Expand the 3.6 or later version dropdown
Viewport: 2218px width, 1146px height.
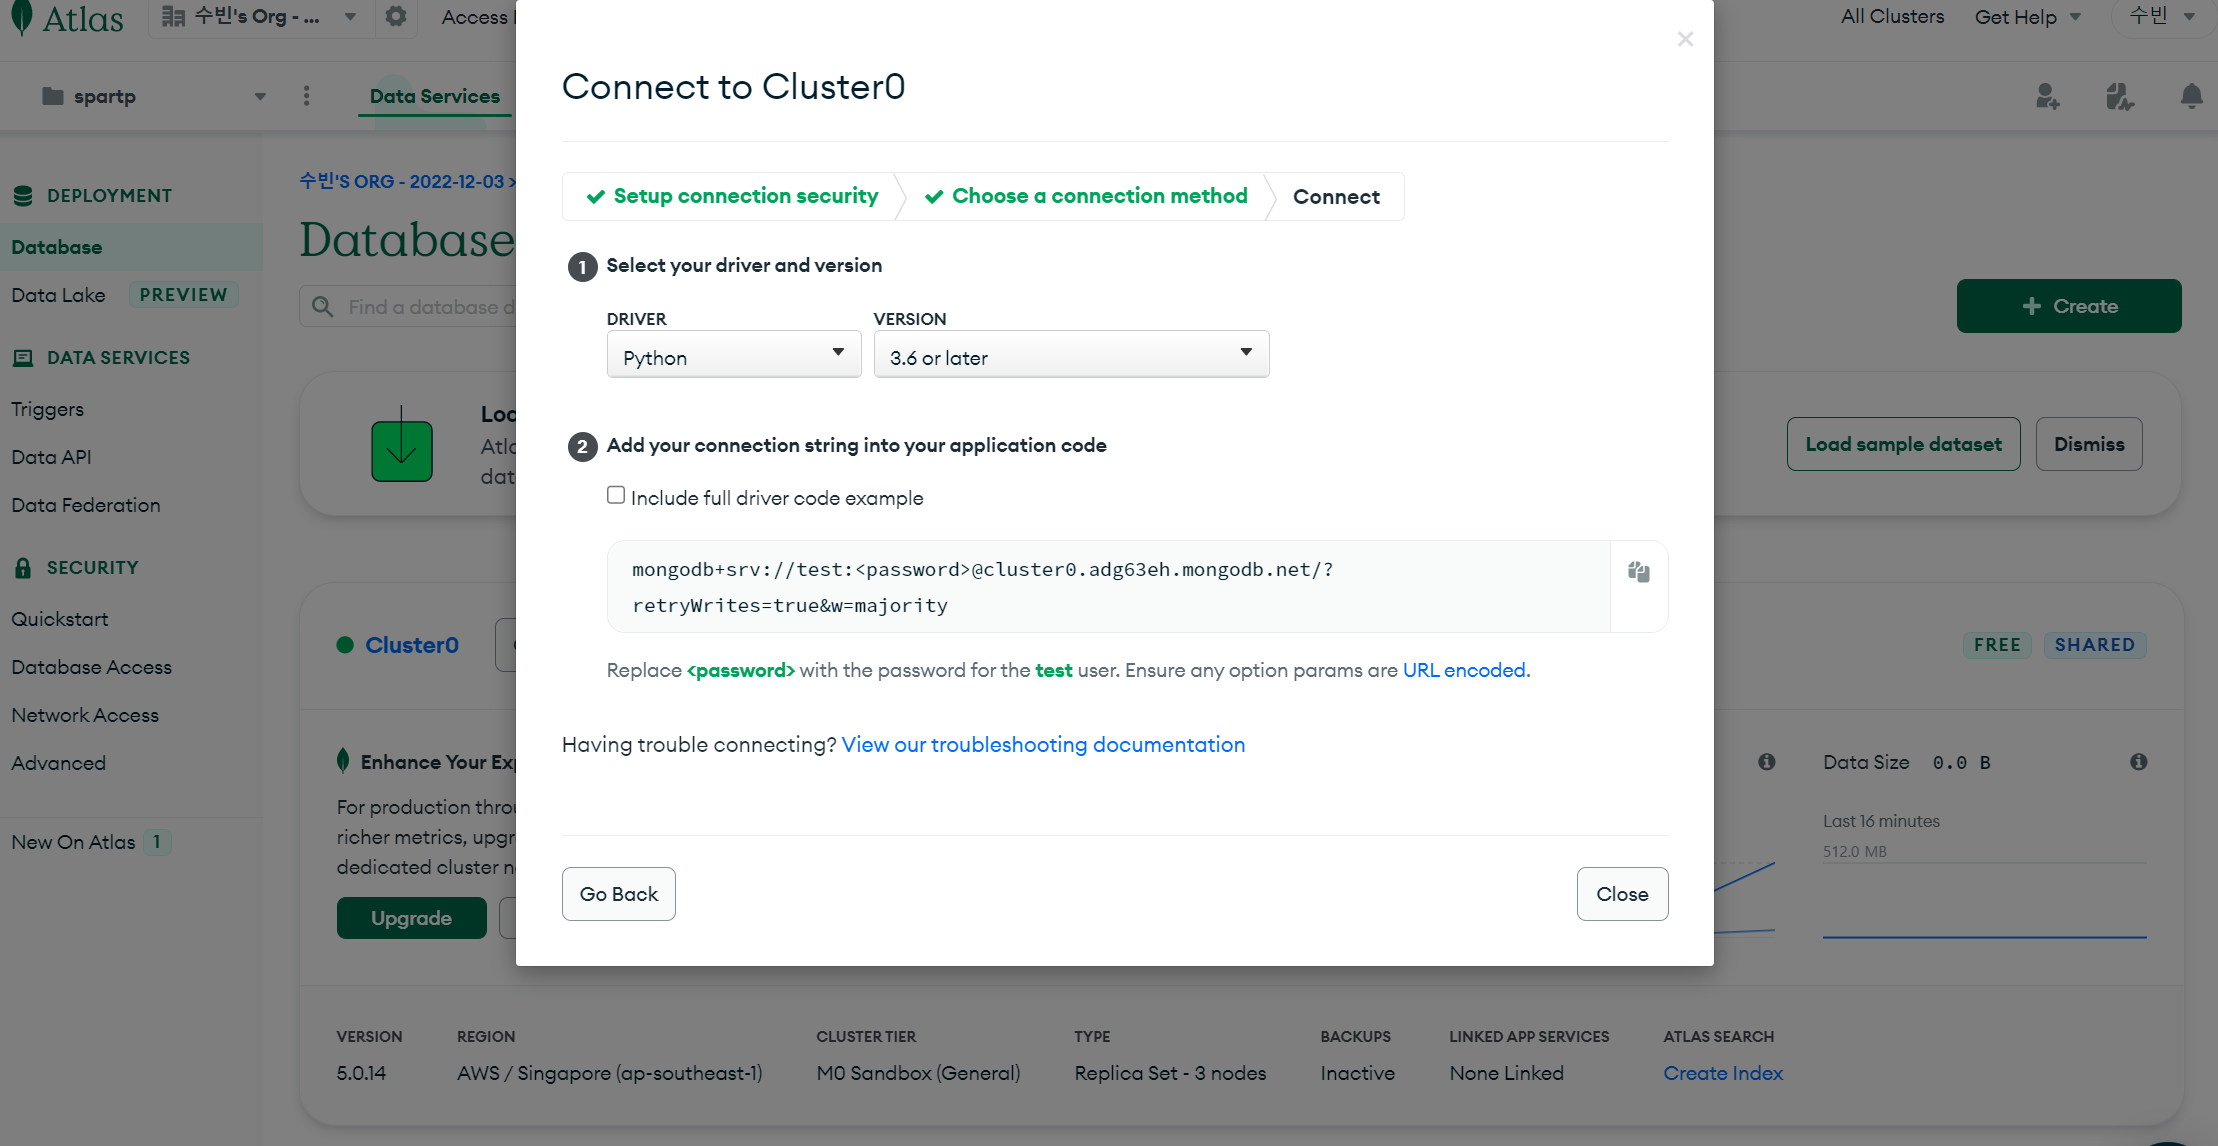[x=1071, y=355]
